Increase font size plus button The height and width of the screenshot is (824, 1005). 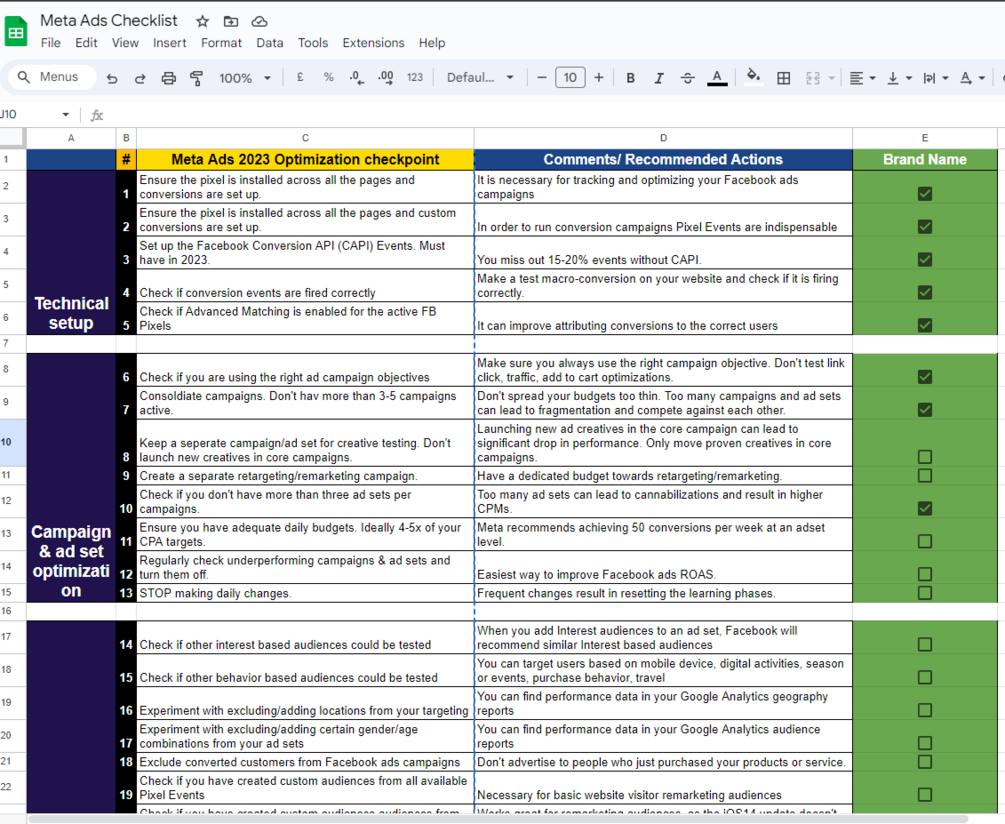[x=599, y=78]
